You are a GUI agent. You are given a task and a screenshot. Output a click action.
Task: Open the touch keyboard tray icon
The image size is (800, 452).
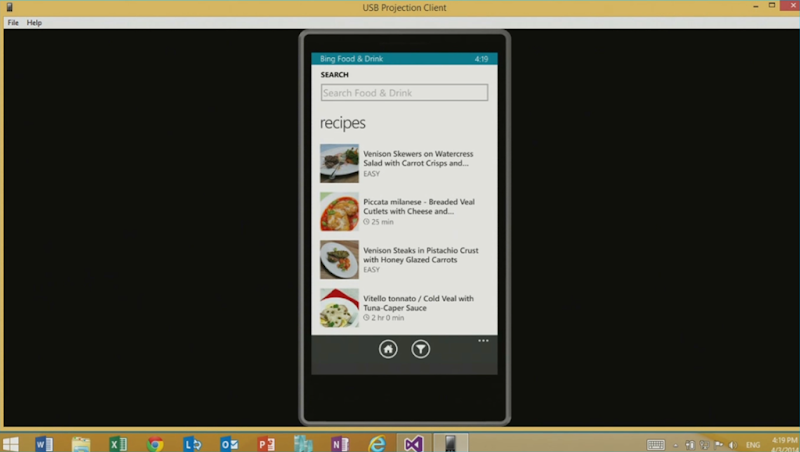(656, 445)
